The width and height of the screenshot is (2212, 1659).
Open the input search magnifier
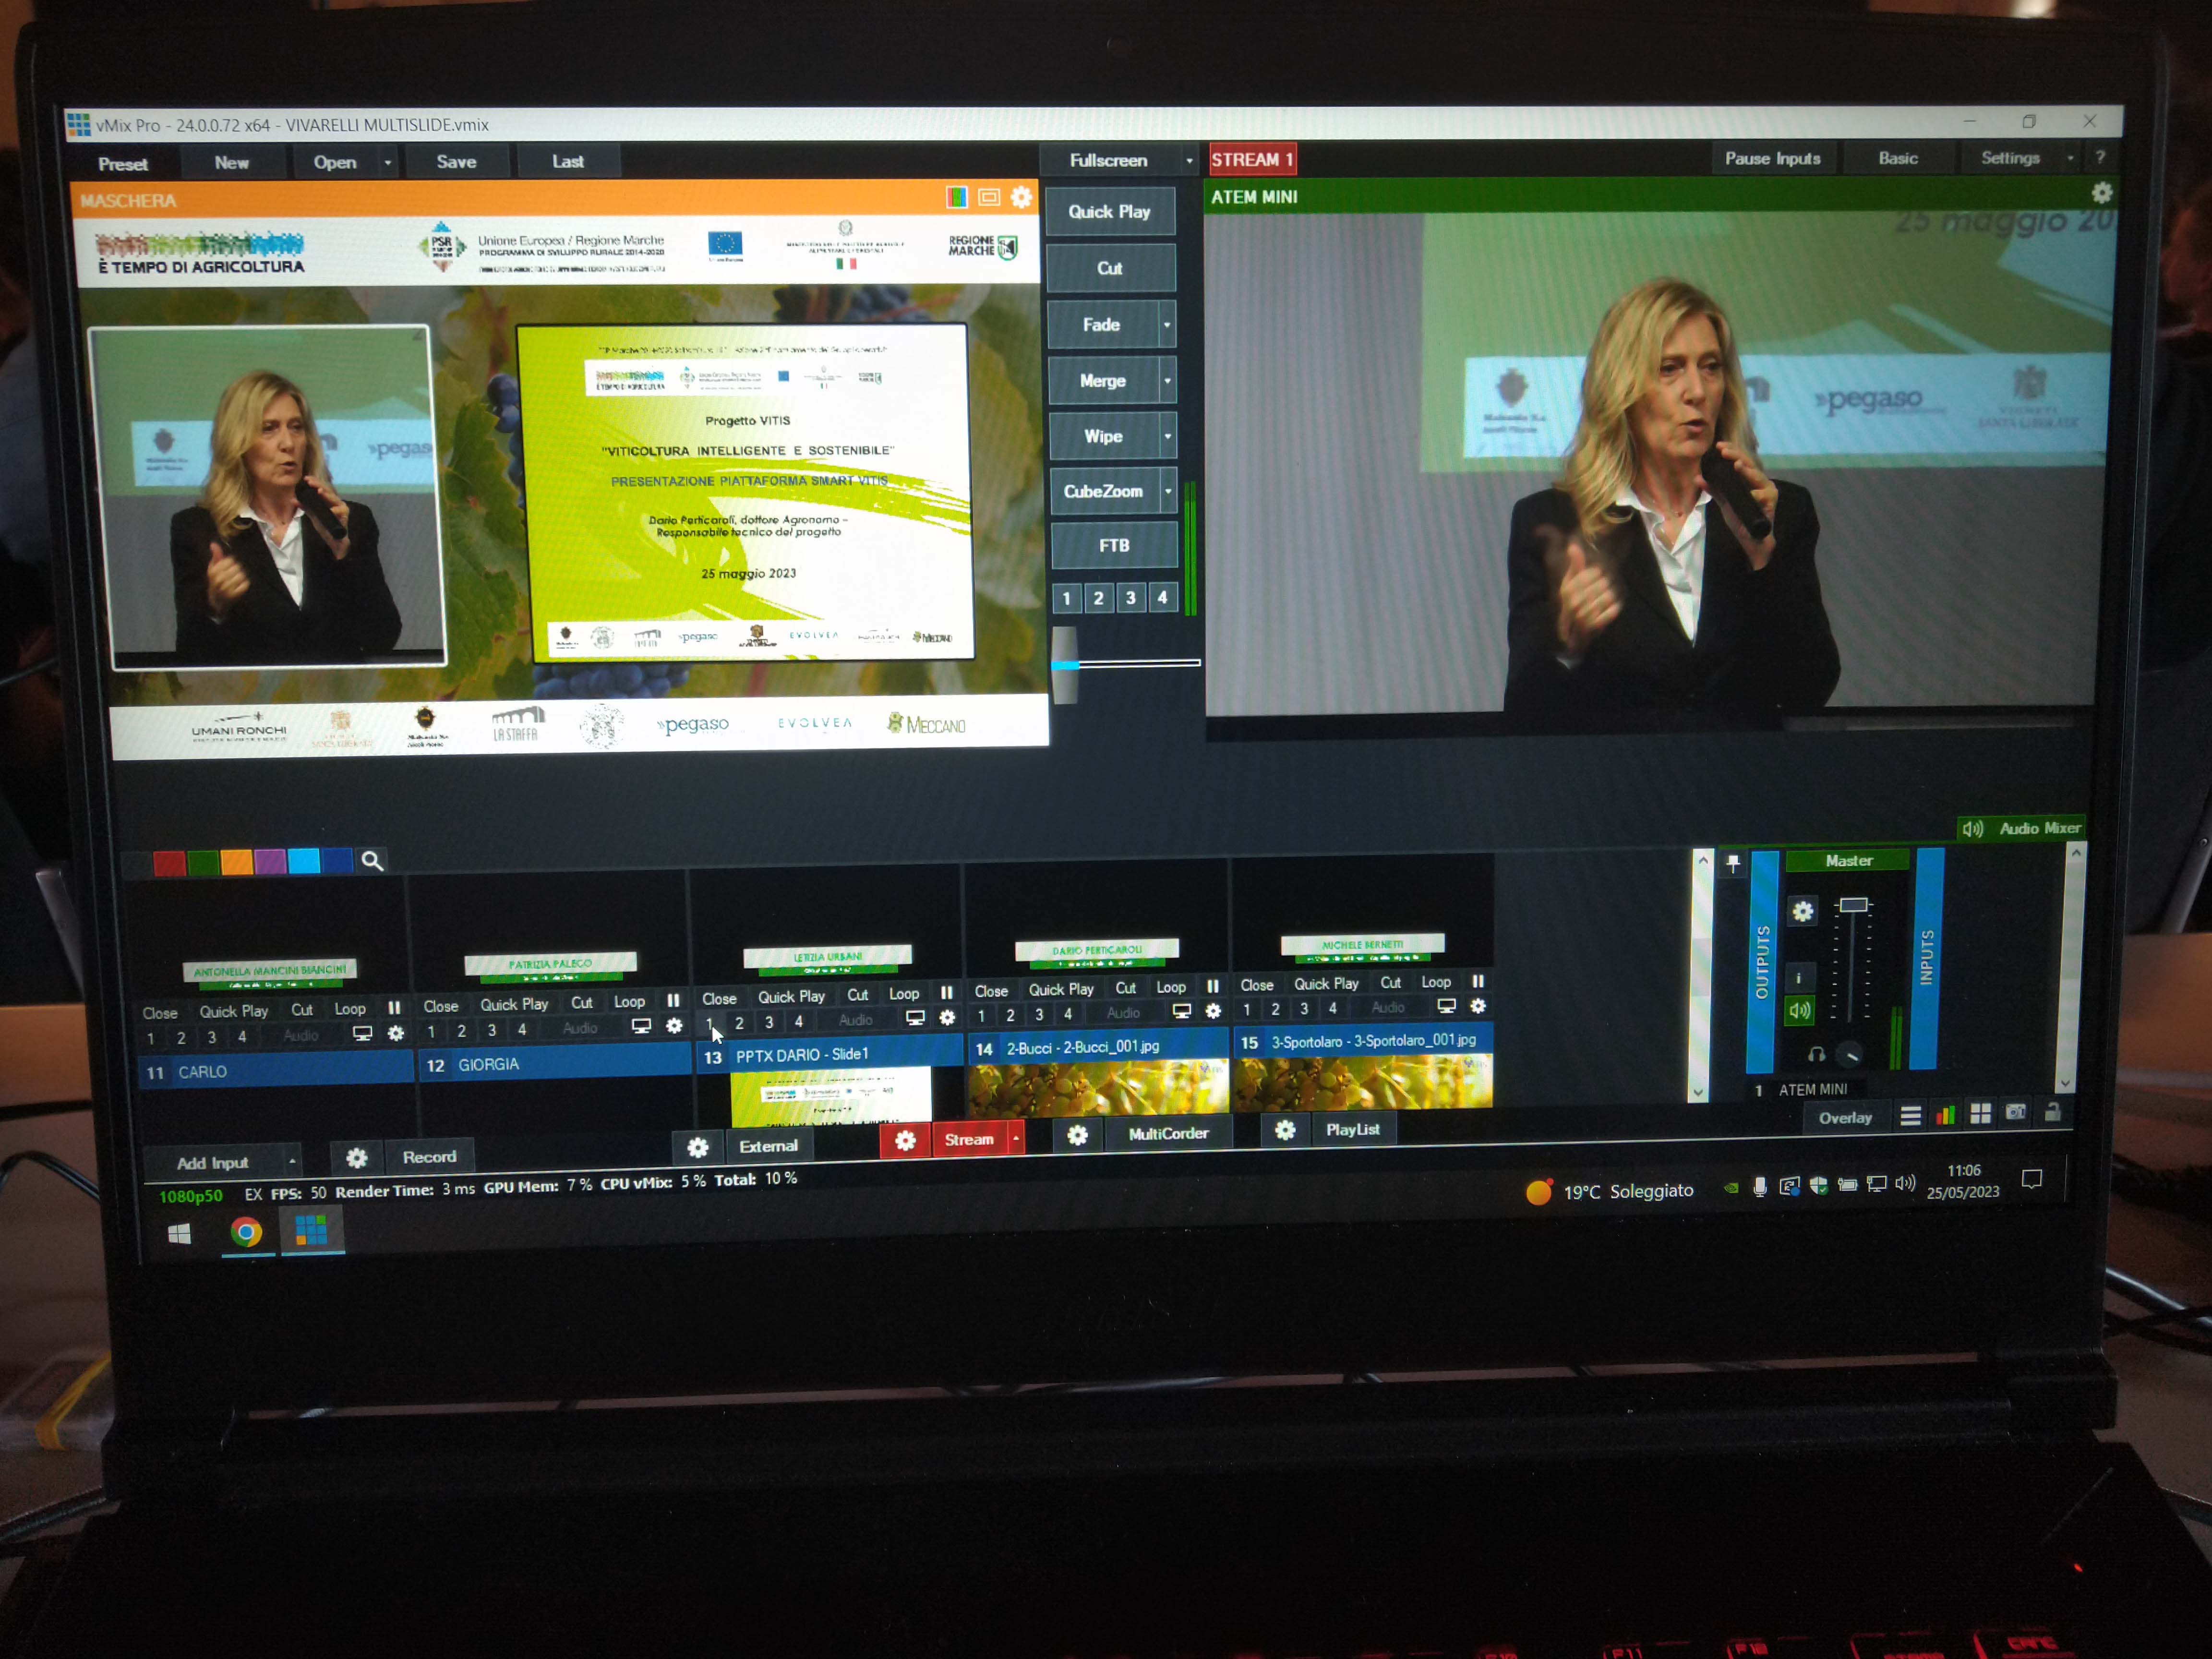[x=372, y=861]
